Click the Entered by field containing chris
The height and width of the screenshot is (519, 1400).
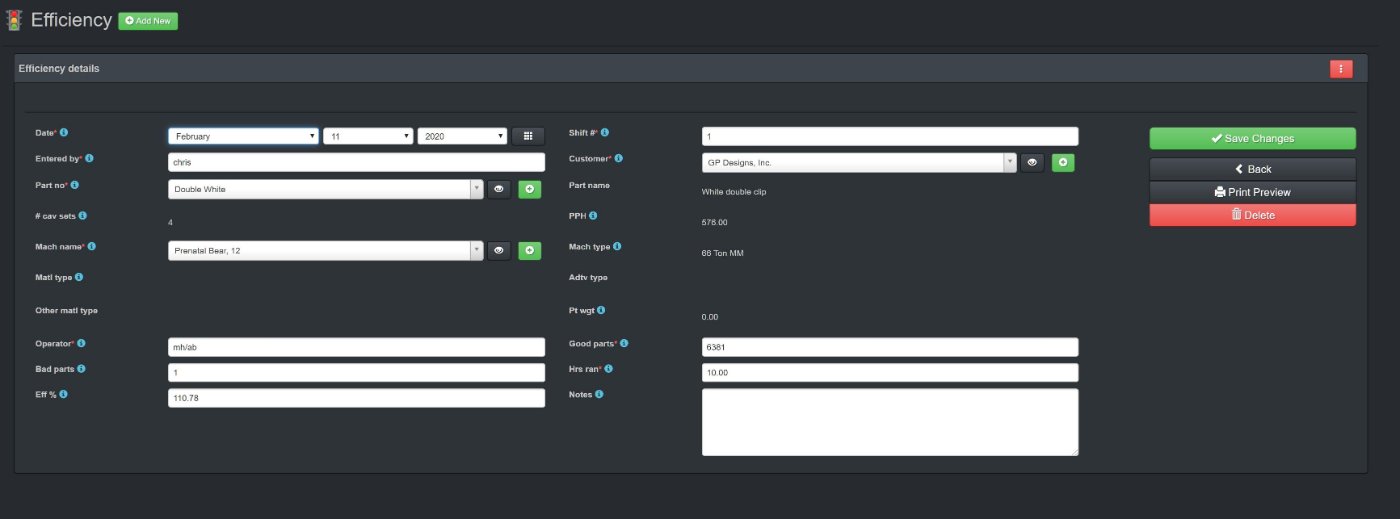357,162
